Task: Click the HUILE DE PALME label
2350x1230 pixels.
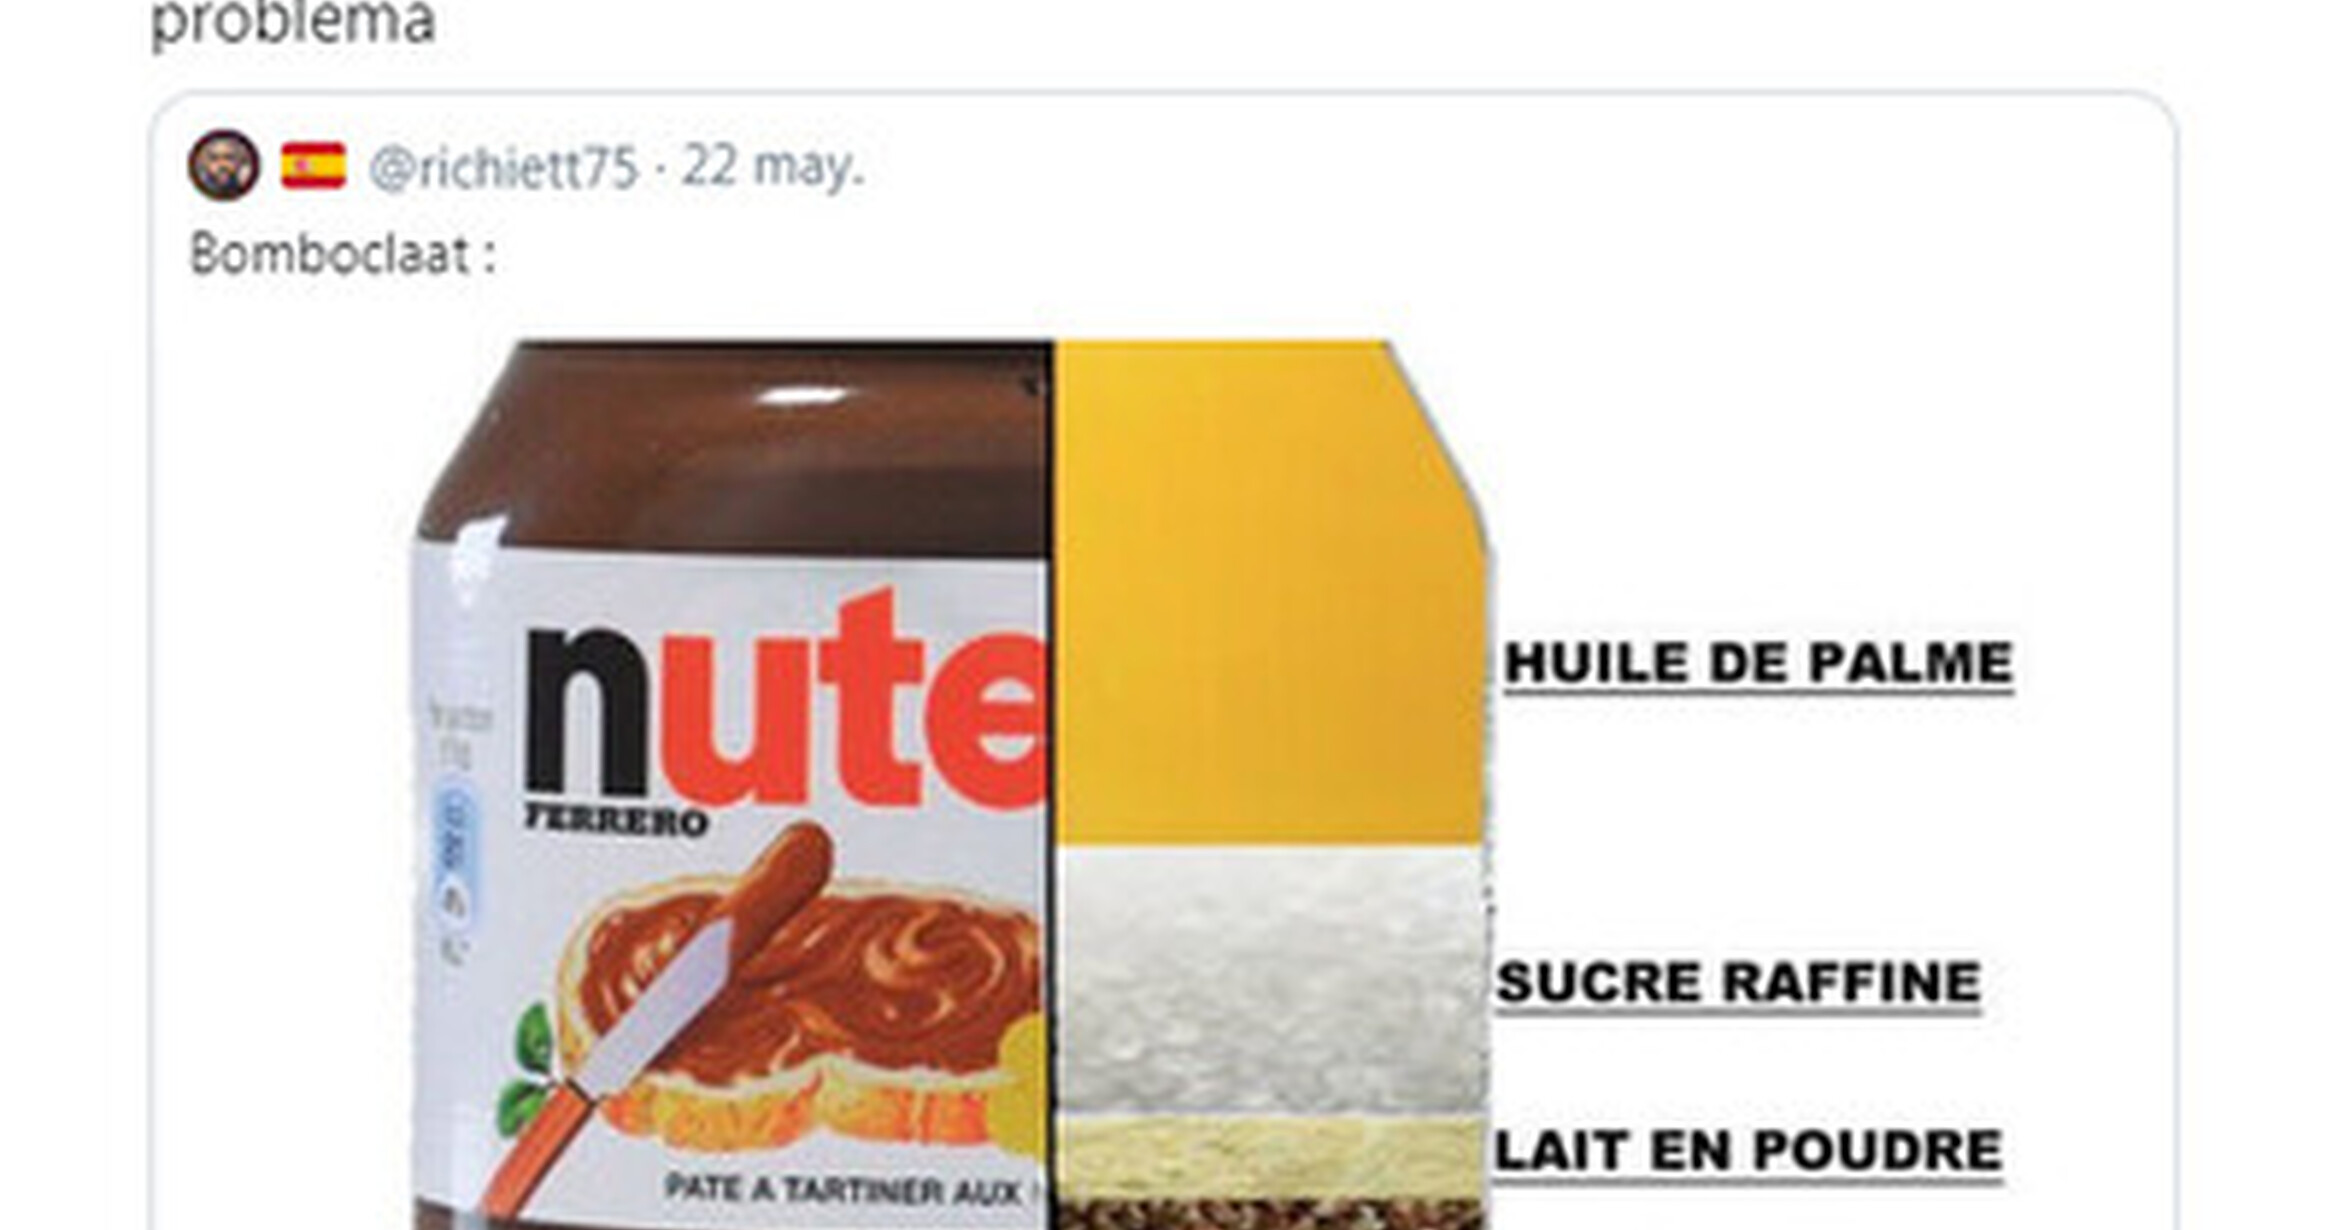Action: (x=1758, y=664)
